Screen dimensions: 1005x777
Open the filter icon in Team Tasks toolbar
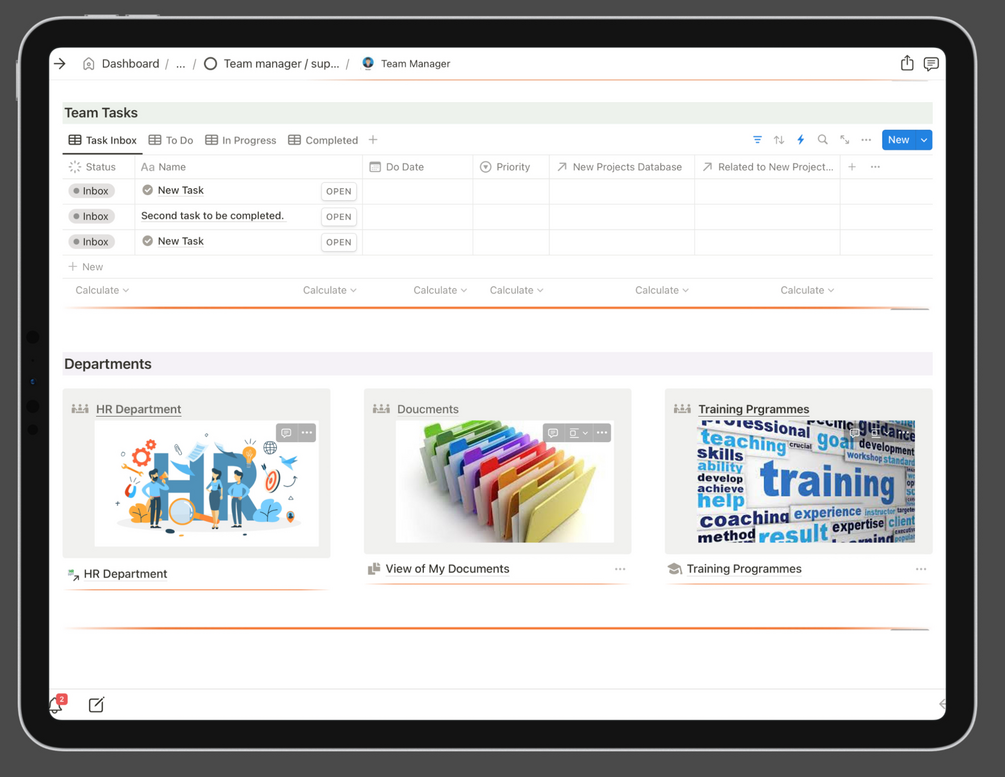click(757, 140)
